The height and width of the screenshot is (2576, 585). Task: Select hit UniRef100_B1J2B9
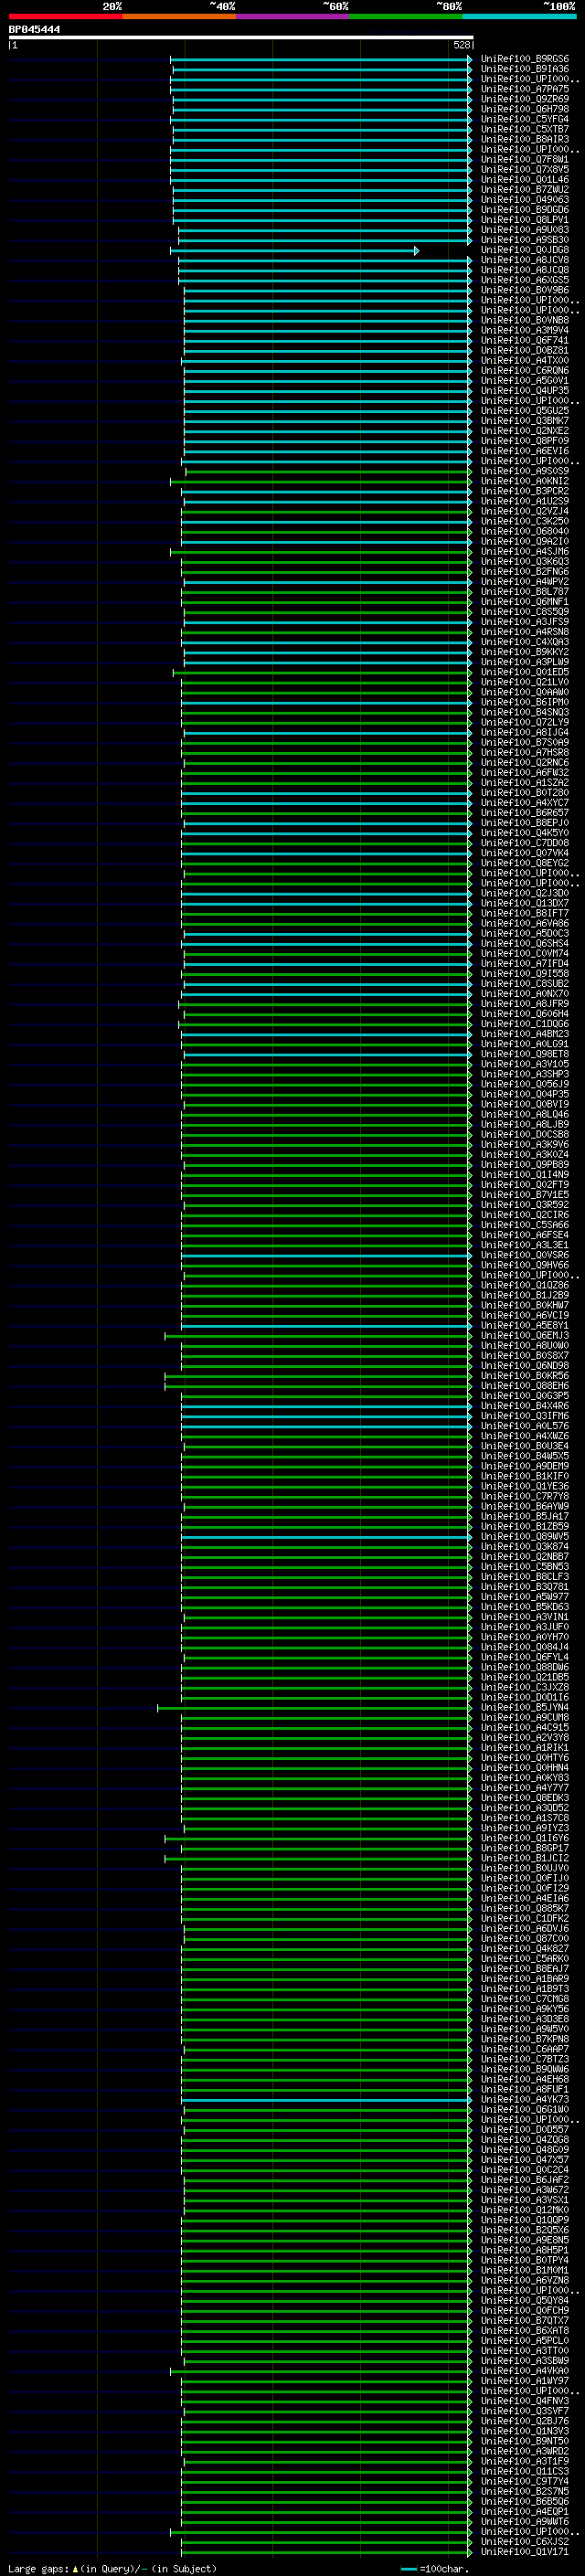click(x=525, y=1295)
